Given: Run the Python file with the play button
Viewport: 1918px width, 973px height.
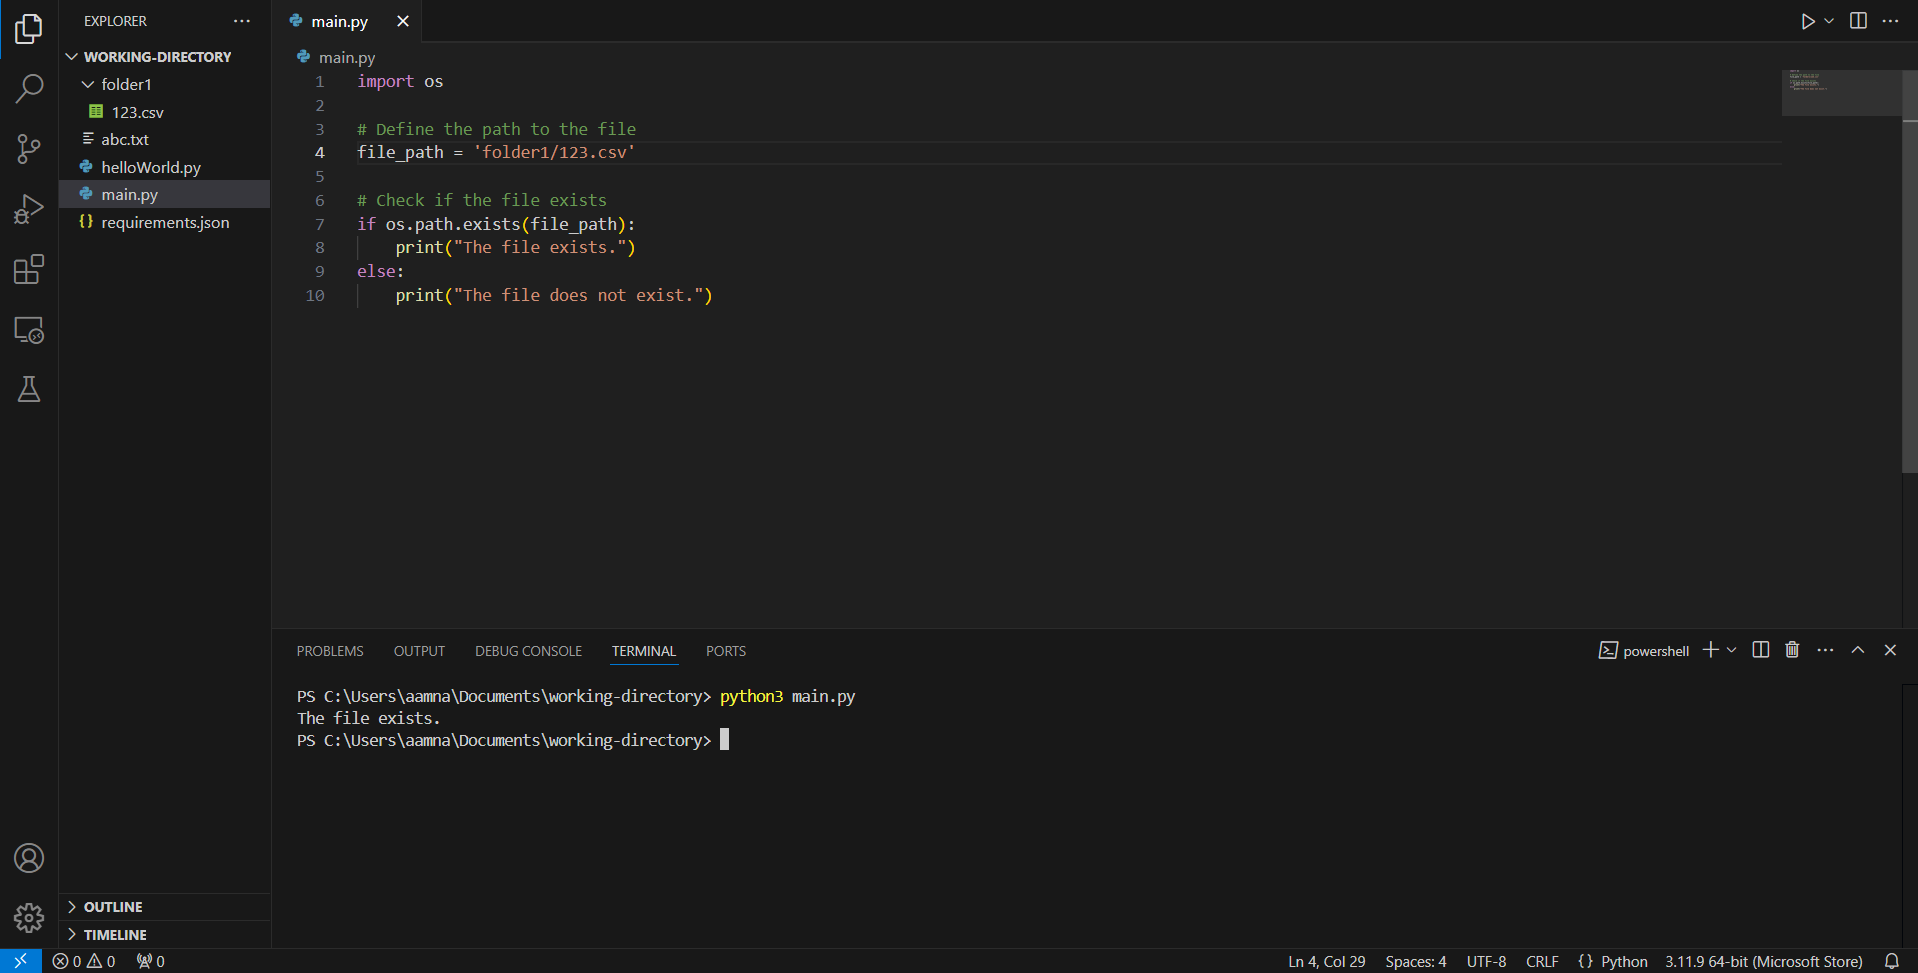Looking at the screenshot, I should point(1808,20).
